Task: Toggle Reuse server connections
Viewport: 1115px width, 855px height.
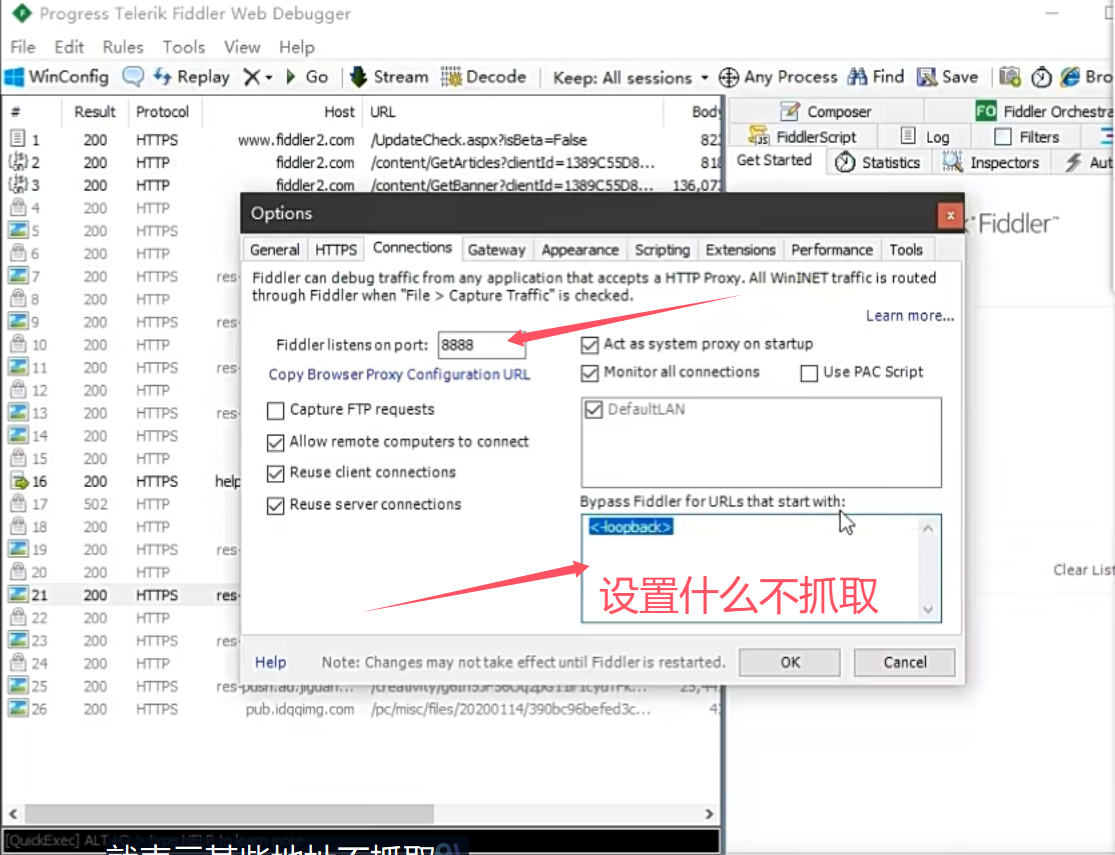Action: [x=275, y=505]
